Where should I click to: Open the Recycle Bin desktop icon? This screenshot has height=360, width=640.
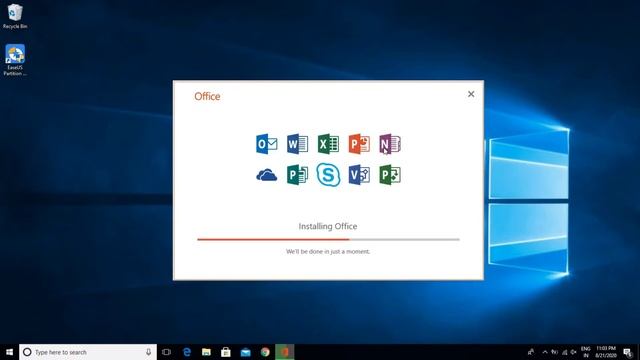tap(15, 16)
